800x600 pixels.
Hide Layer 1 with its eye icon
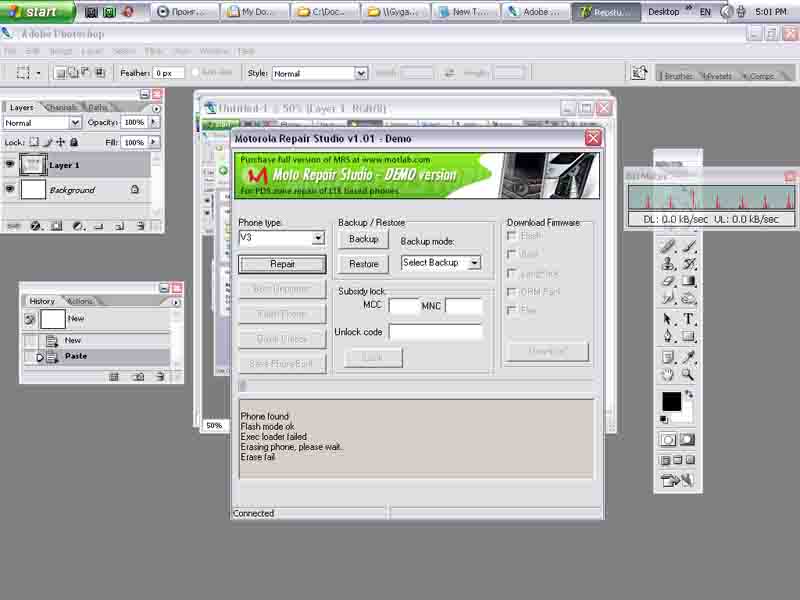pyautogui.click(x=9, y=165)
